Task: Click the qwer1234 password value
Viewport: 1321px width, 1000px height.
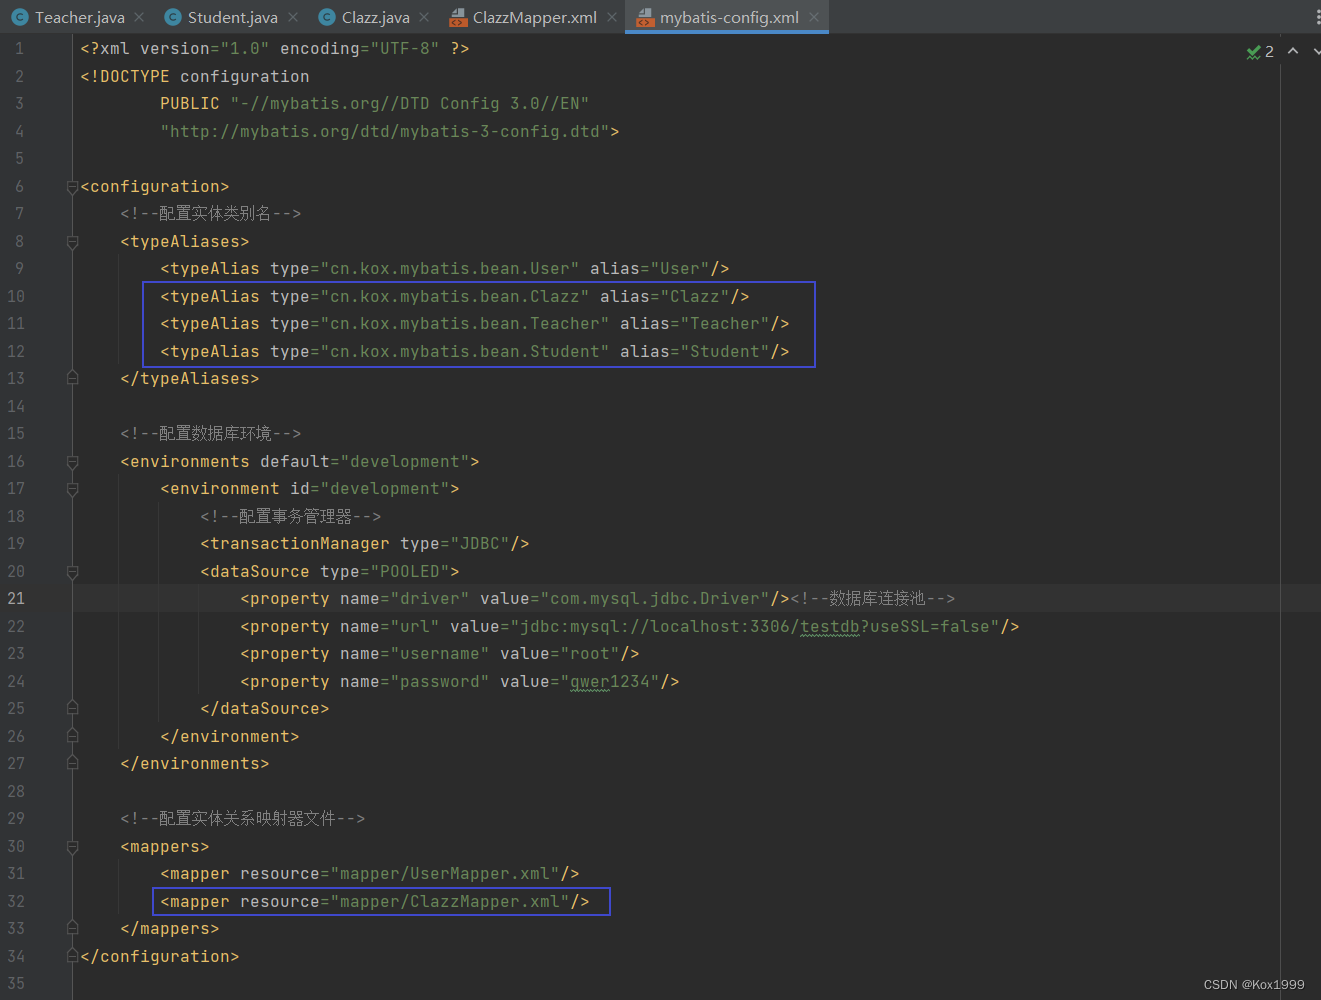Action: [610, 681]
